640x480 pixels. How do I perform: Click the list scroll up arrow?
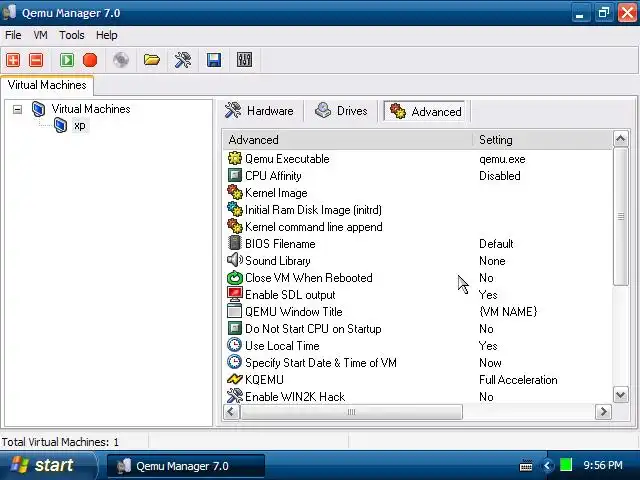(x=620, y=139)
